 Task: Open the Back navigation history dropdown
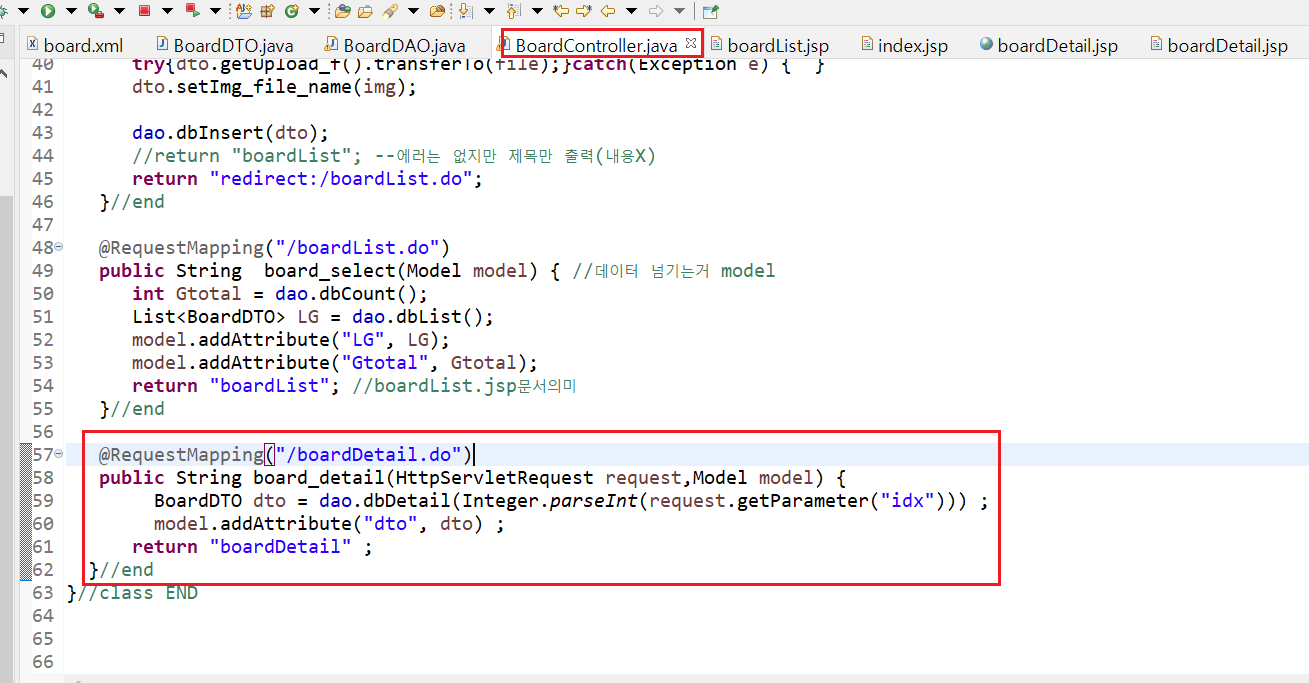[631, 11]
